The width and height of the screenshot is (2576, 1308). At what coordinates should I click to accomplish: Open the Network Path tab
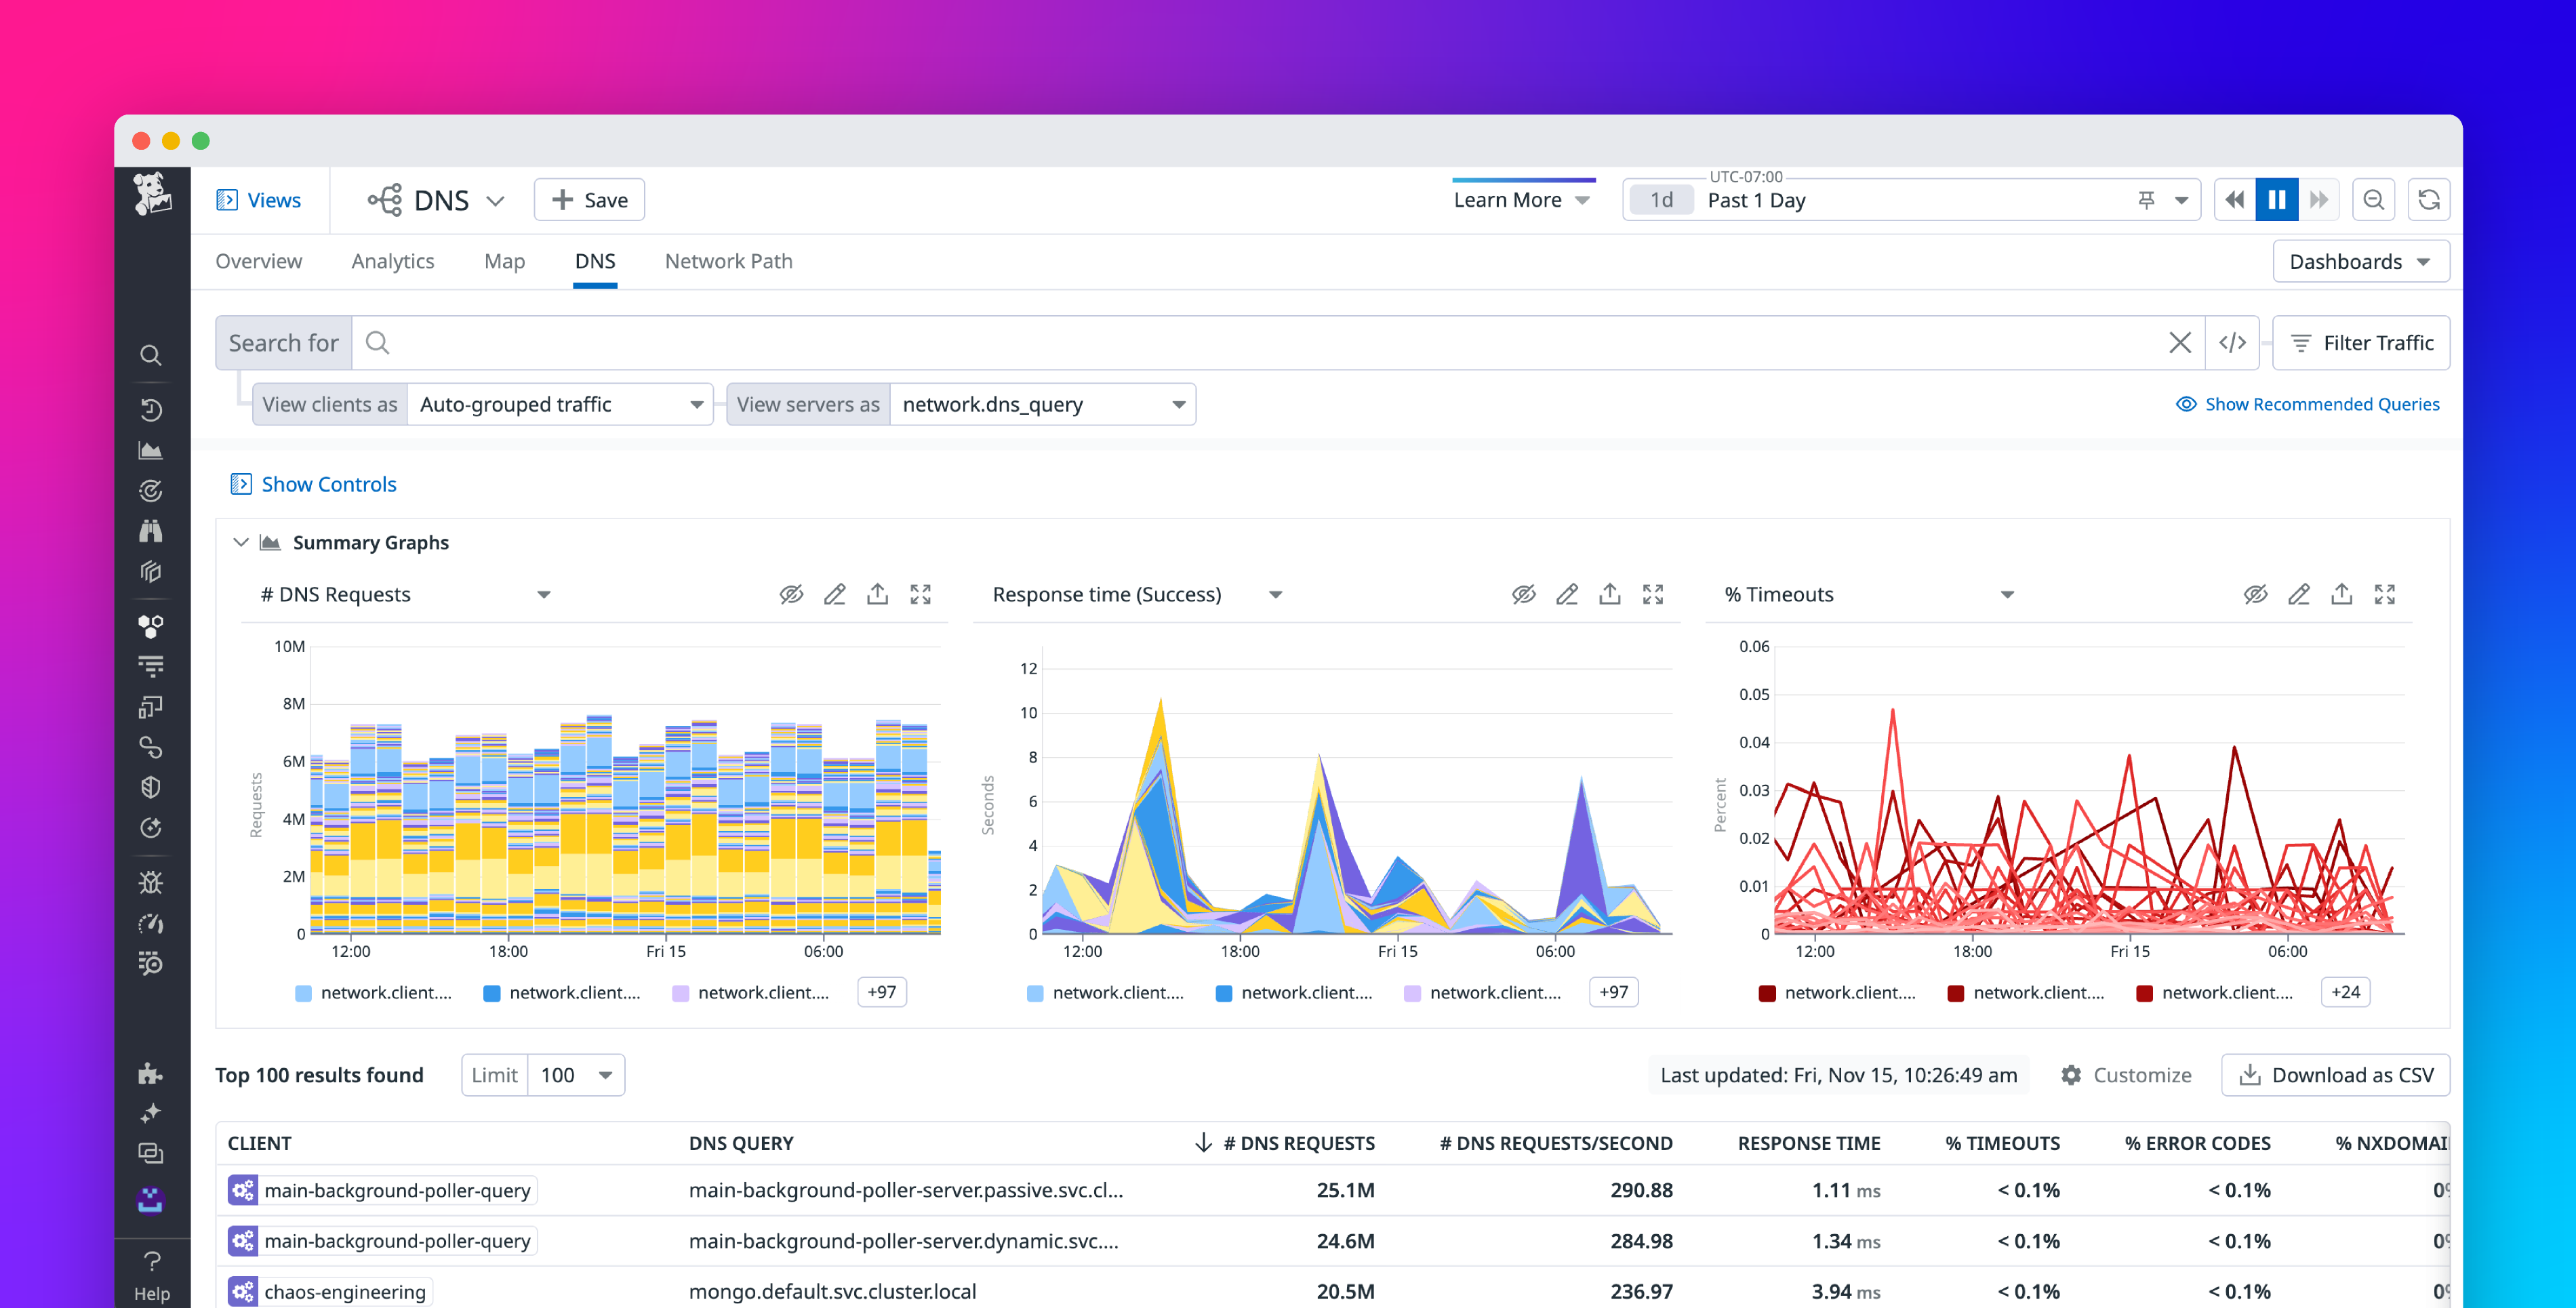tap(728, 261)
